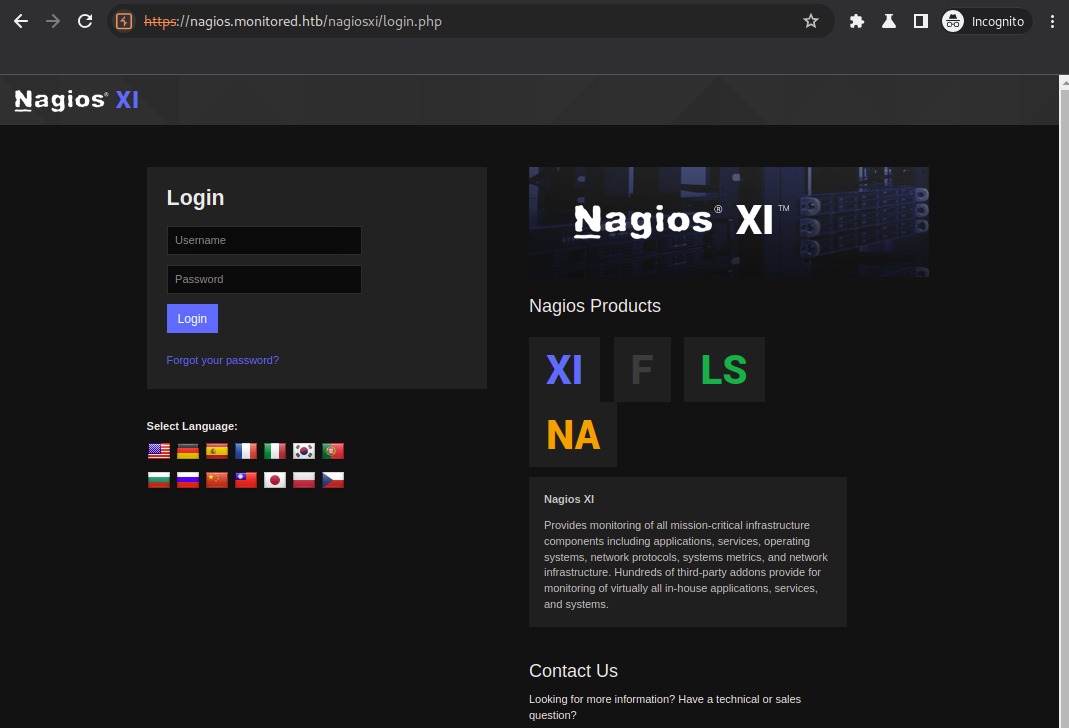Switch language using the US flag
Viewport: 1069px width, 728px height.
pyautogui.click(x=158, y=450)
